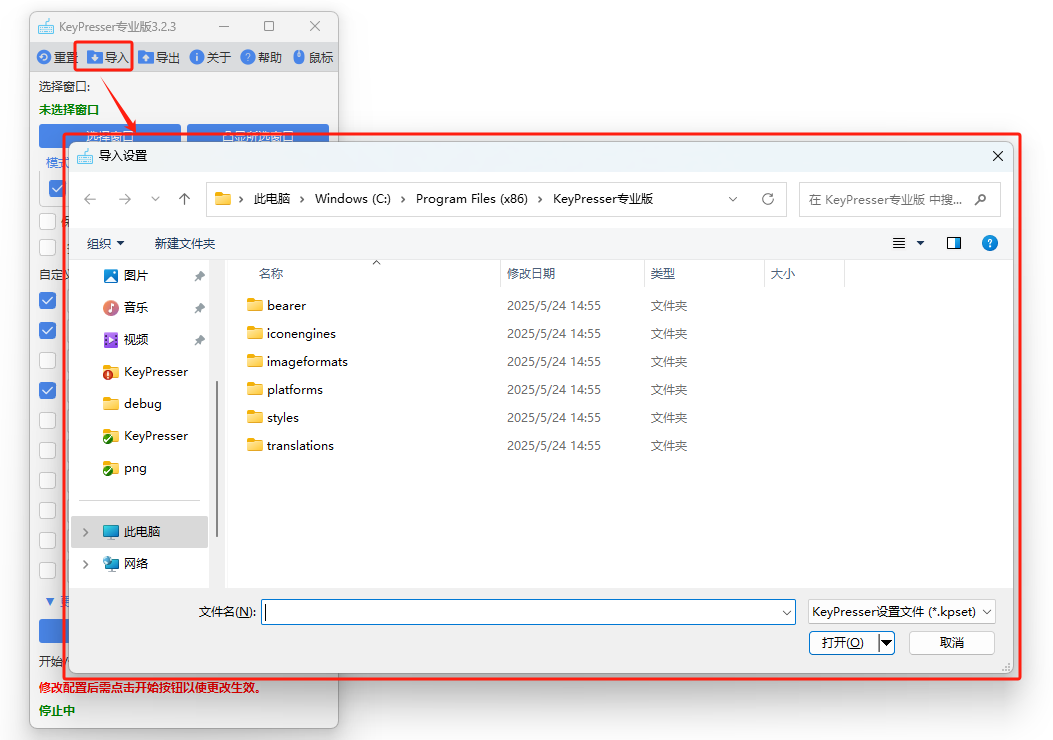Unpin 视频 using its pin icon
Viewport: 1053px width, 740px height.
click(199, 340)
